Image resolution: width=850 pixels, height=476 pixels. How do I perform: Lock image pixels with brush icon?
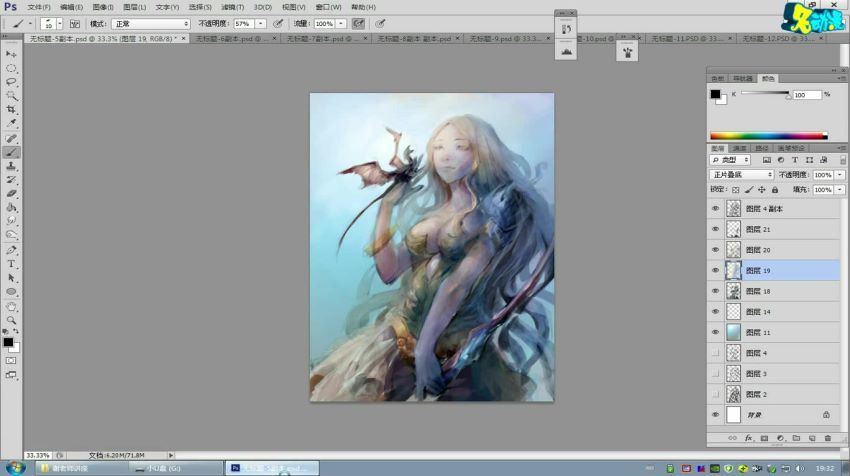(749, 190)
